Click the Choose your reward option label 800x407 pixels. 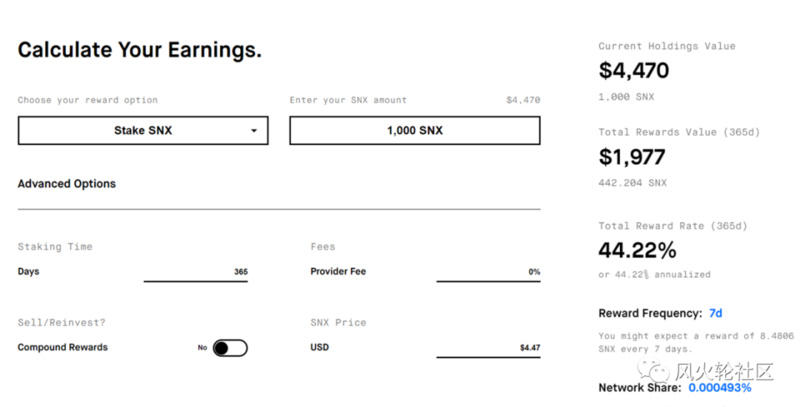pos(88,100)
